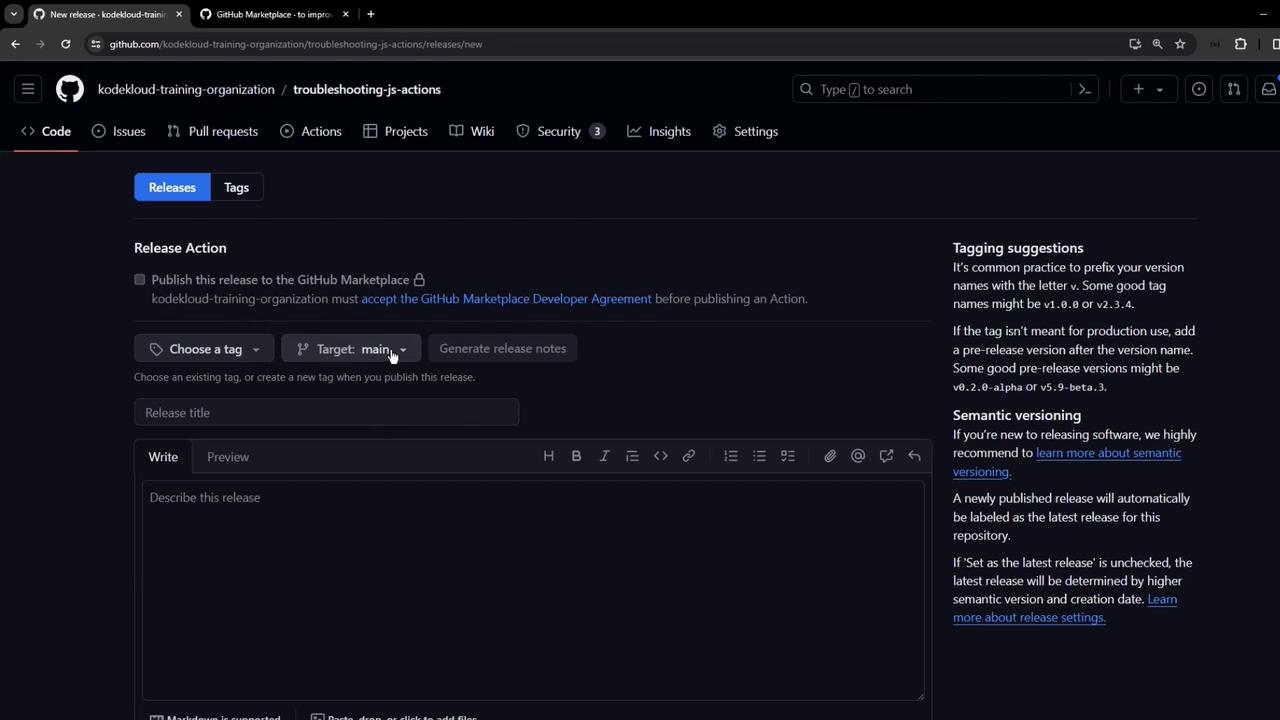
Task: Add a link in the editor toolbar
Action: click(689, 456)
